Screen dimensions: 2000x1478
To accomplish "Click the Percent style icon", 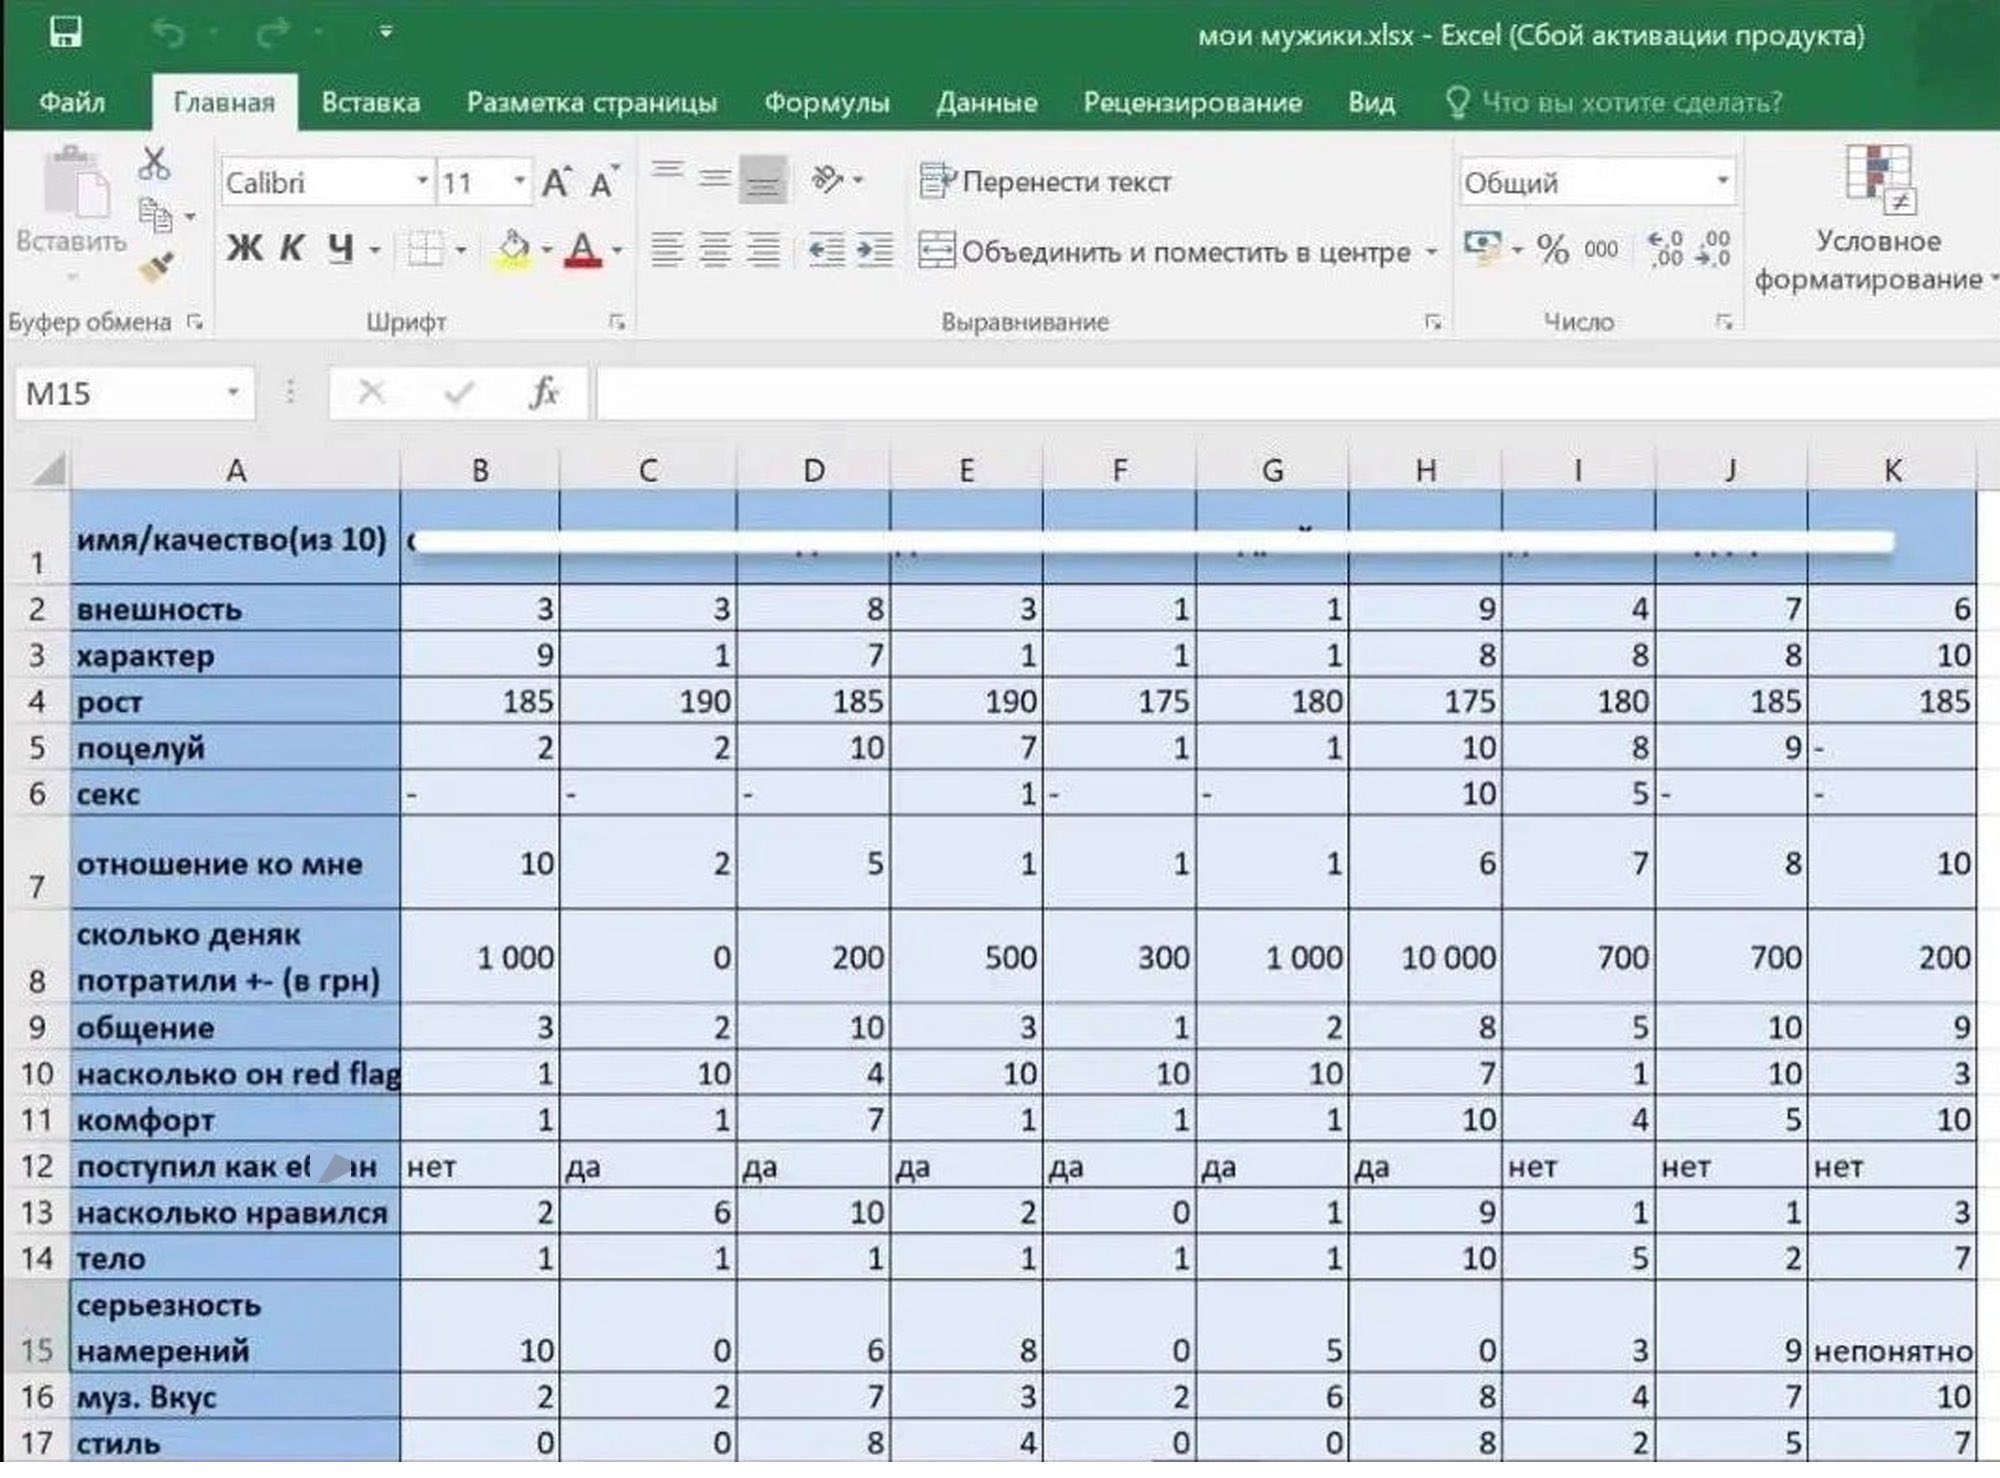I will pos(1552,249).
